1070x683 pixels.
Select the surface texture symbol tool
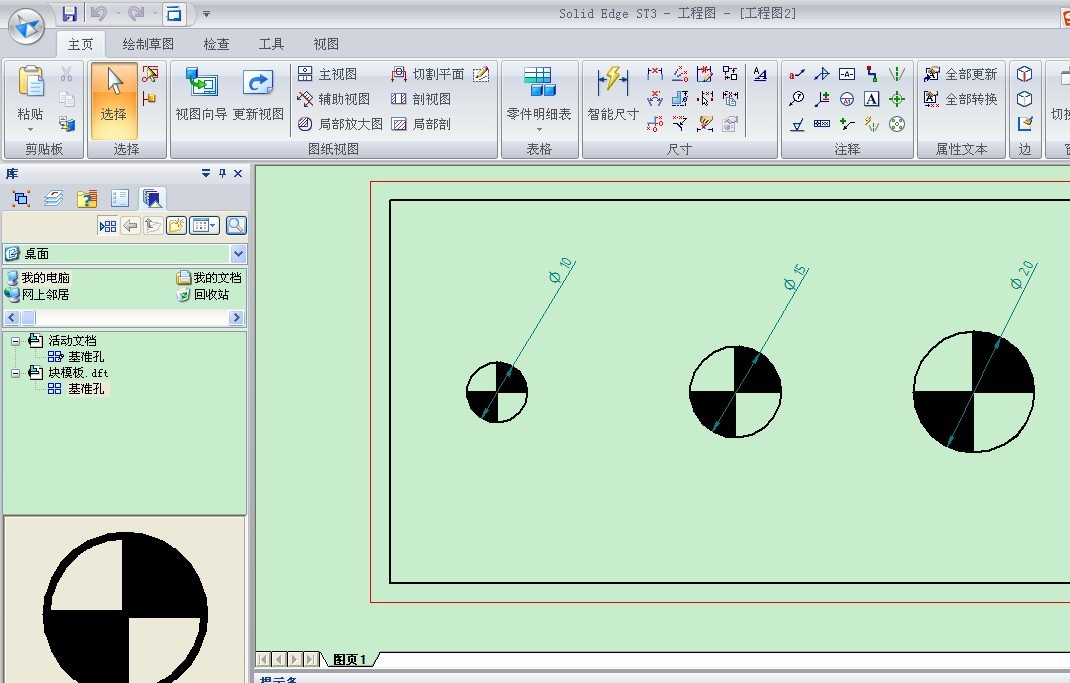[796, 124]
